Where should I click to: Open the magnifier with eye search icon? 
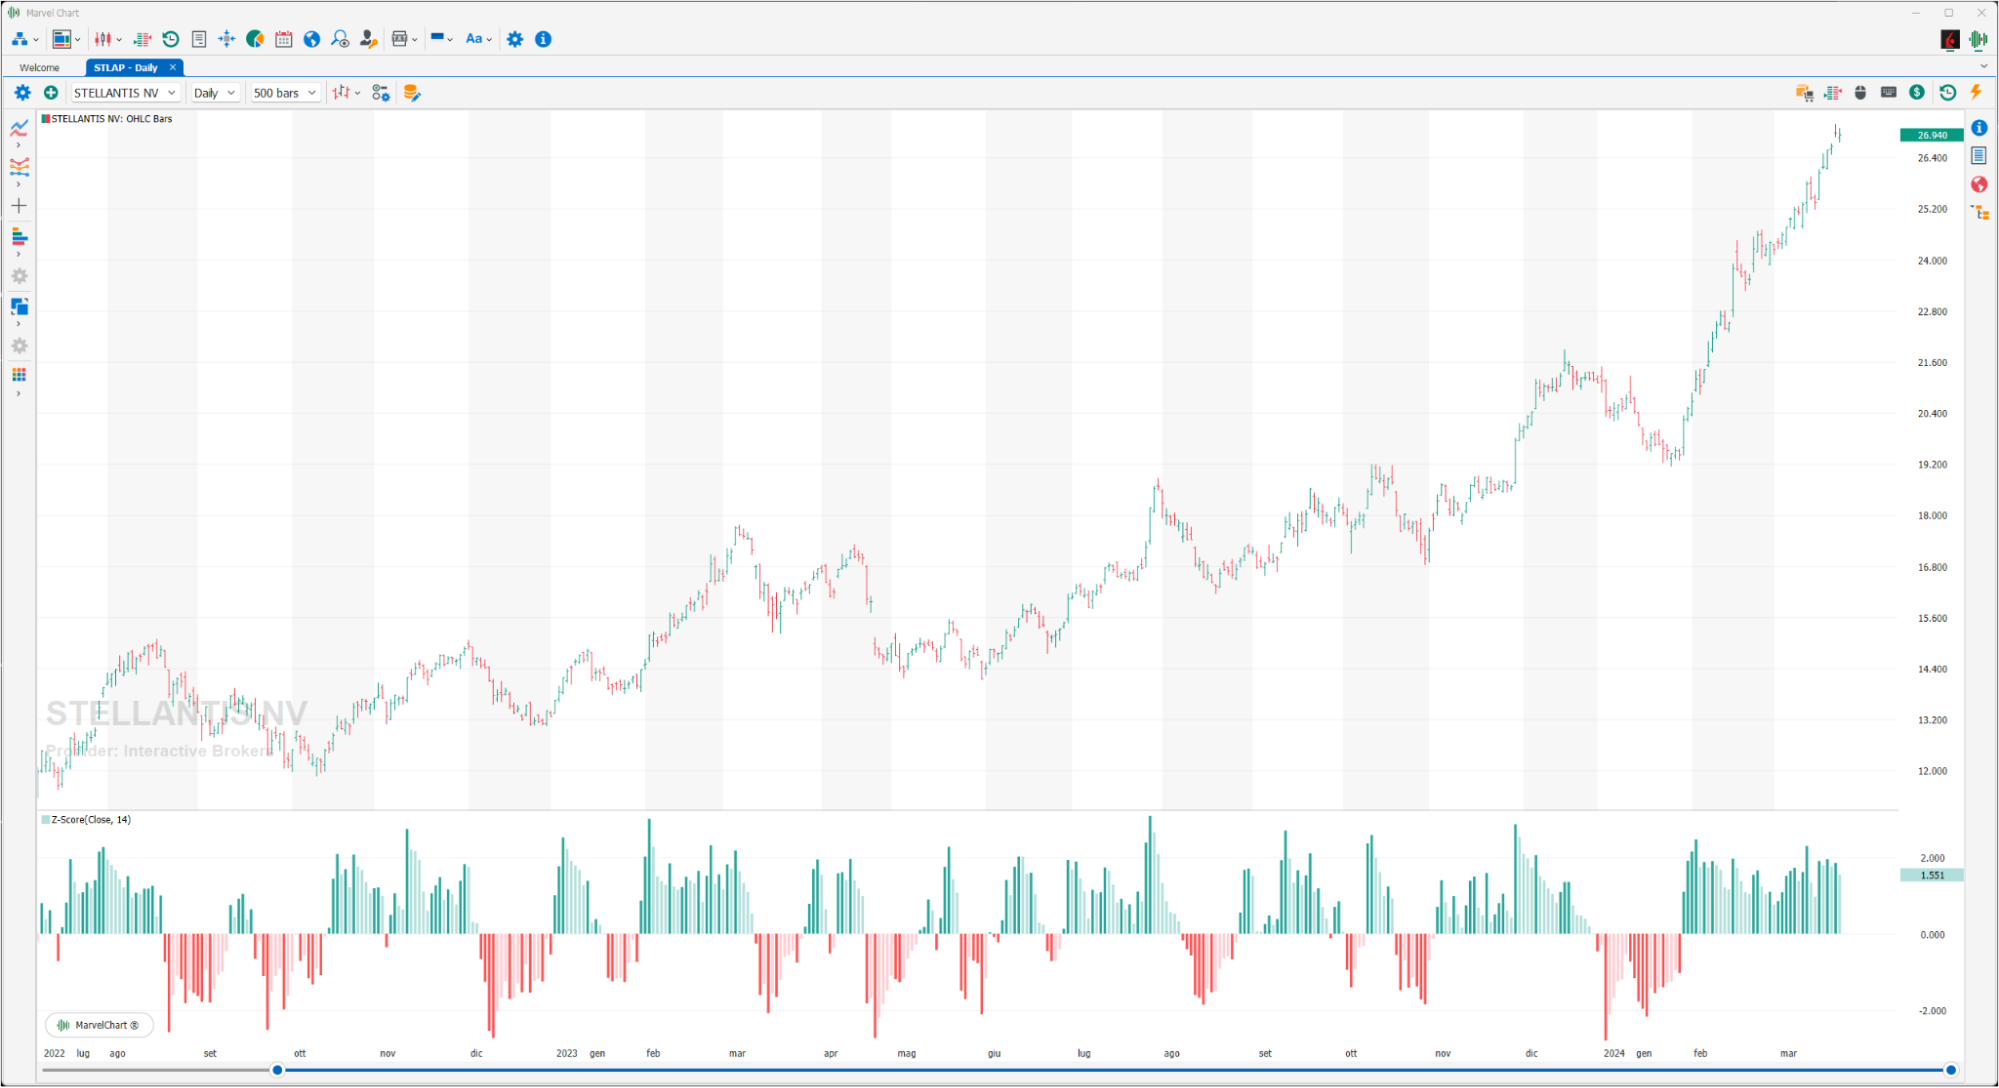340,39
